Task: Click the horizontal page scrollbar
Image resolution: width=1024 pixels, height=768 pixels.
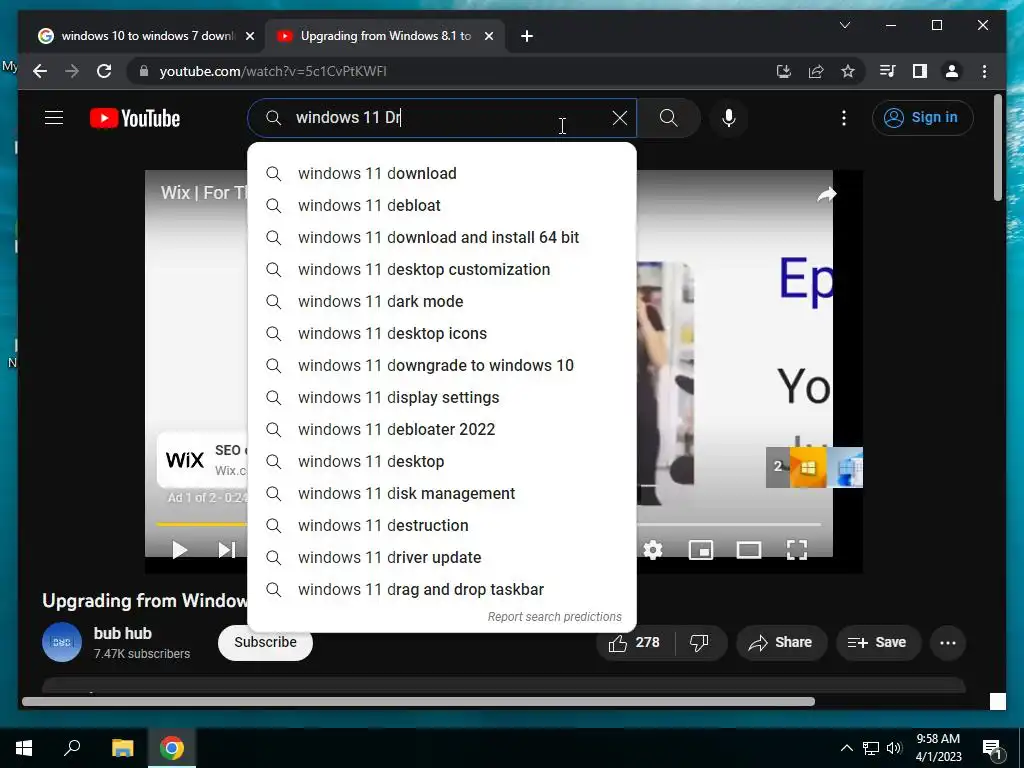Action: point(418,702)
